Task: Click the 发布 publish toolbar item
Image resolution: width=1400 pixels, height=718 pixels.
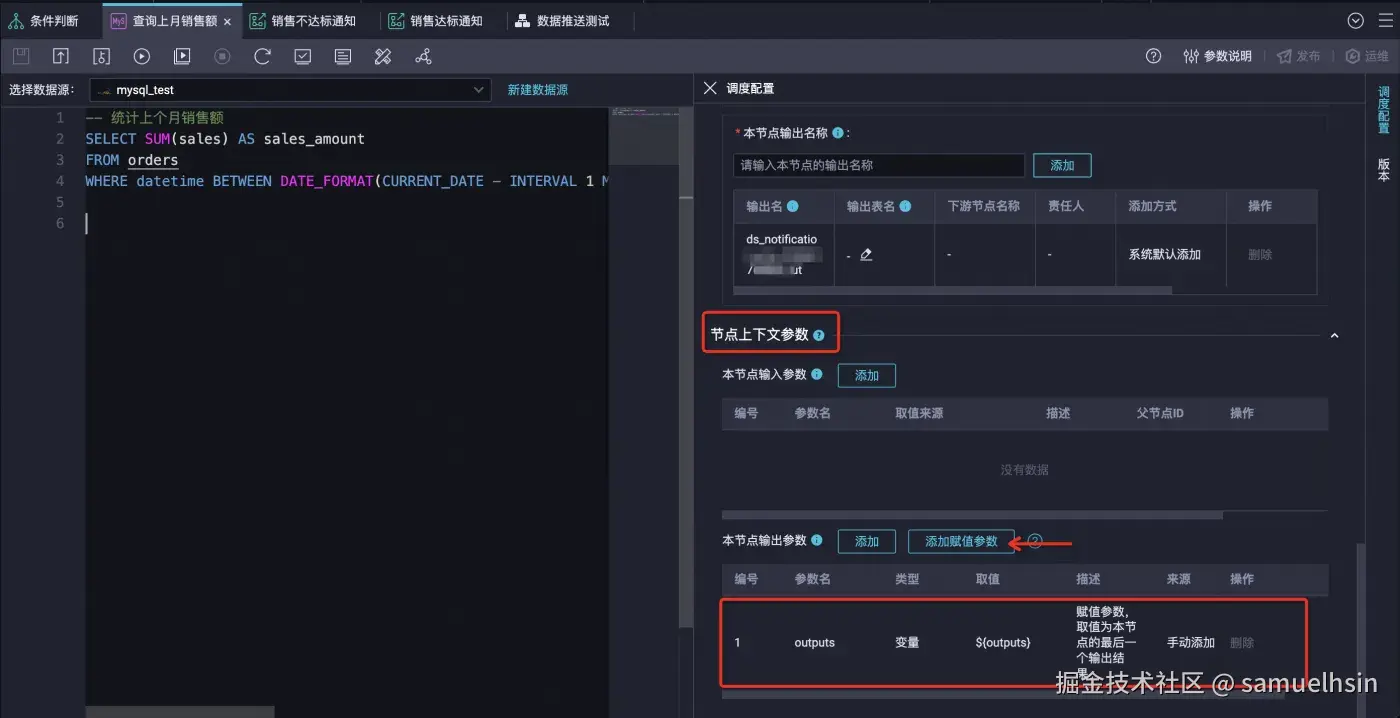Action: click(1299, 56)
